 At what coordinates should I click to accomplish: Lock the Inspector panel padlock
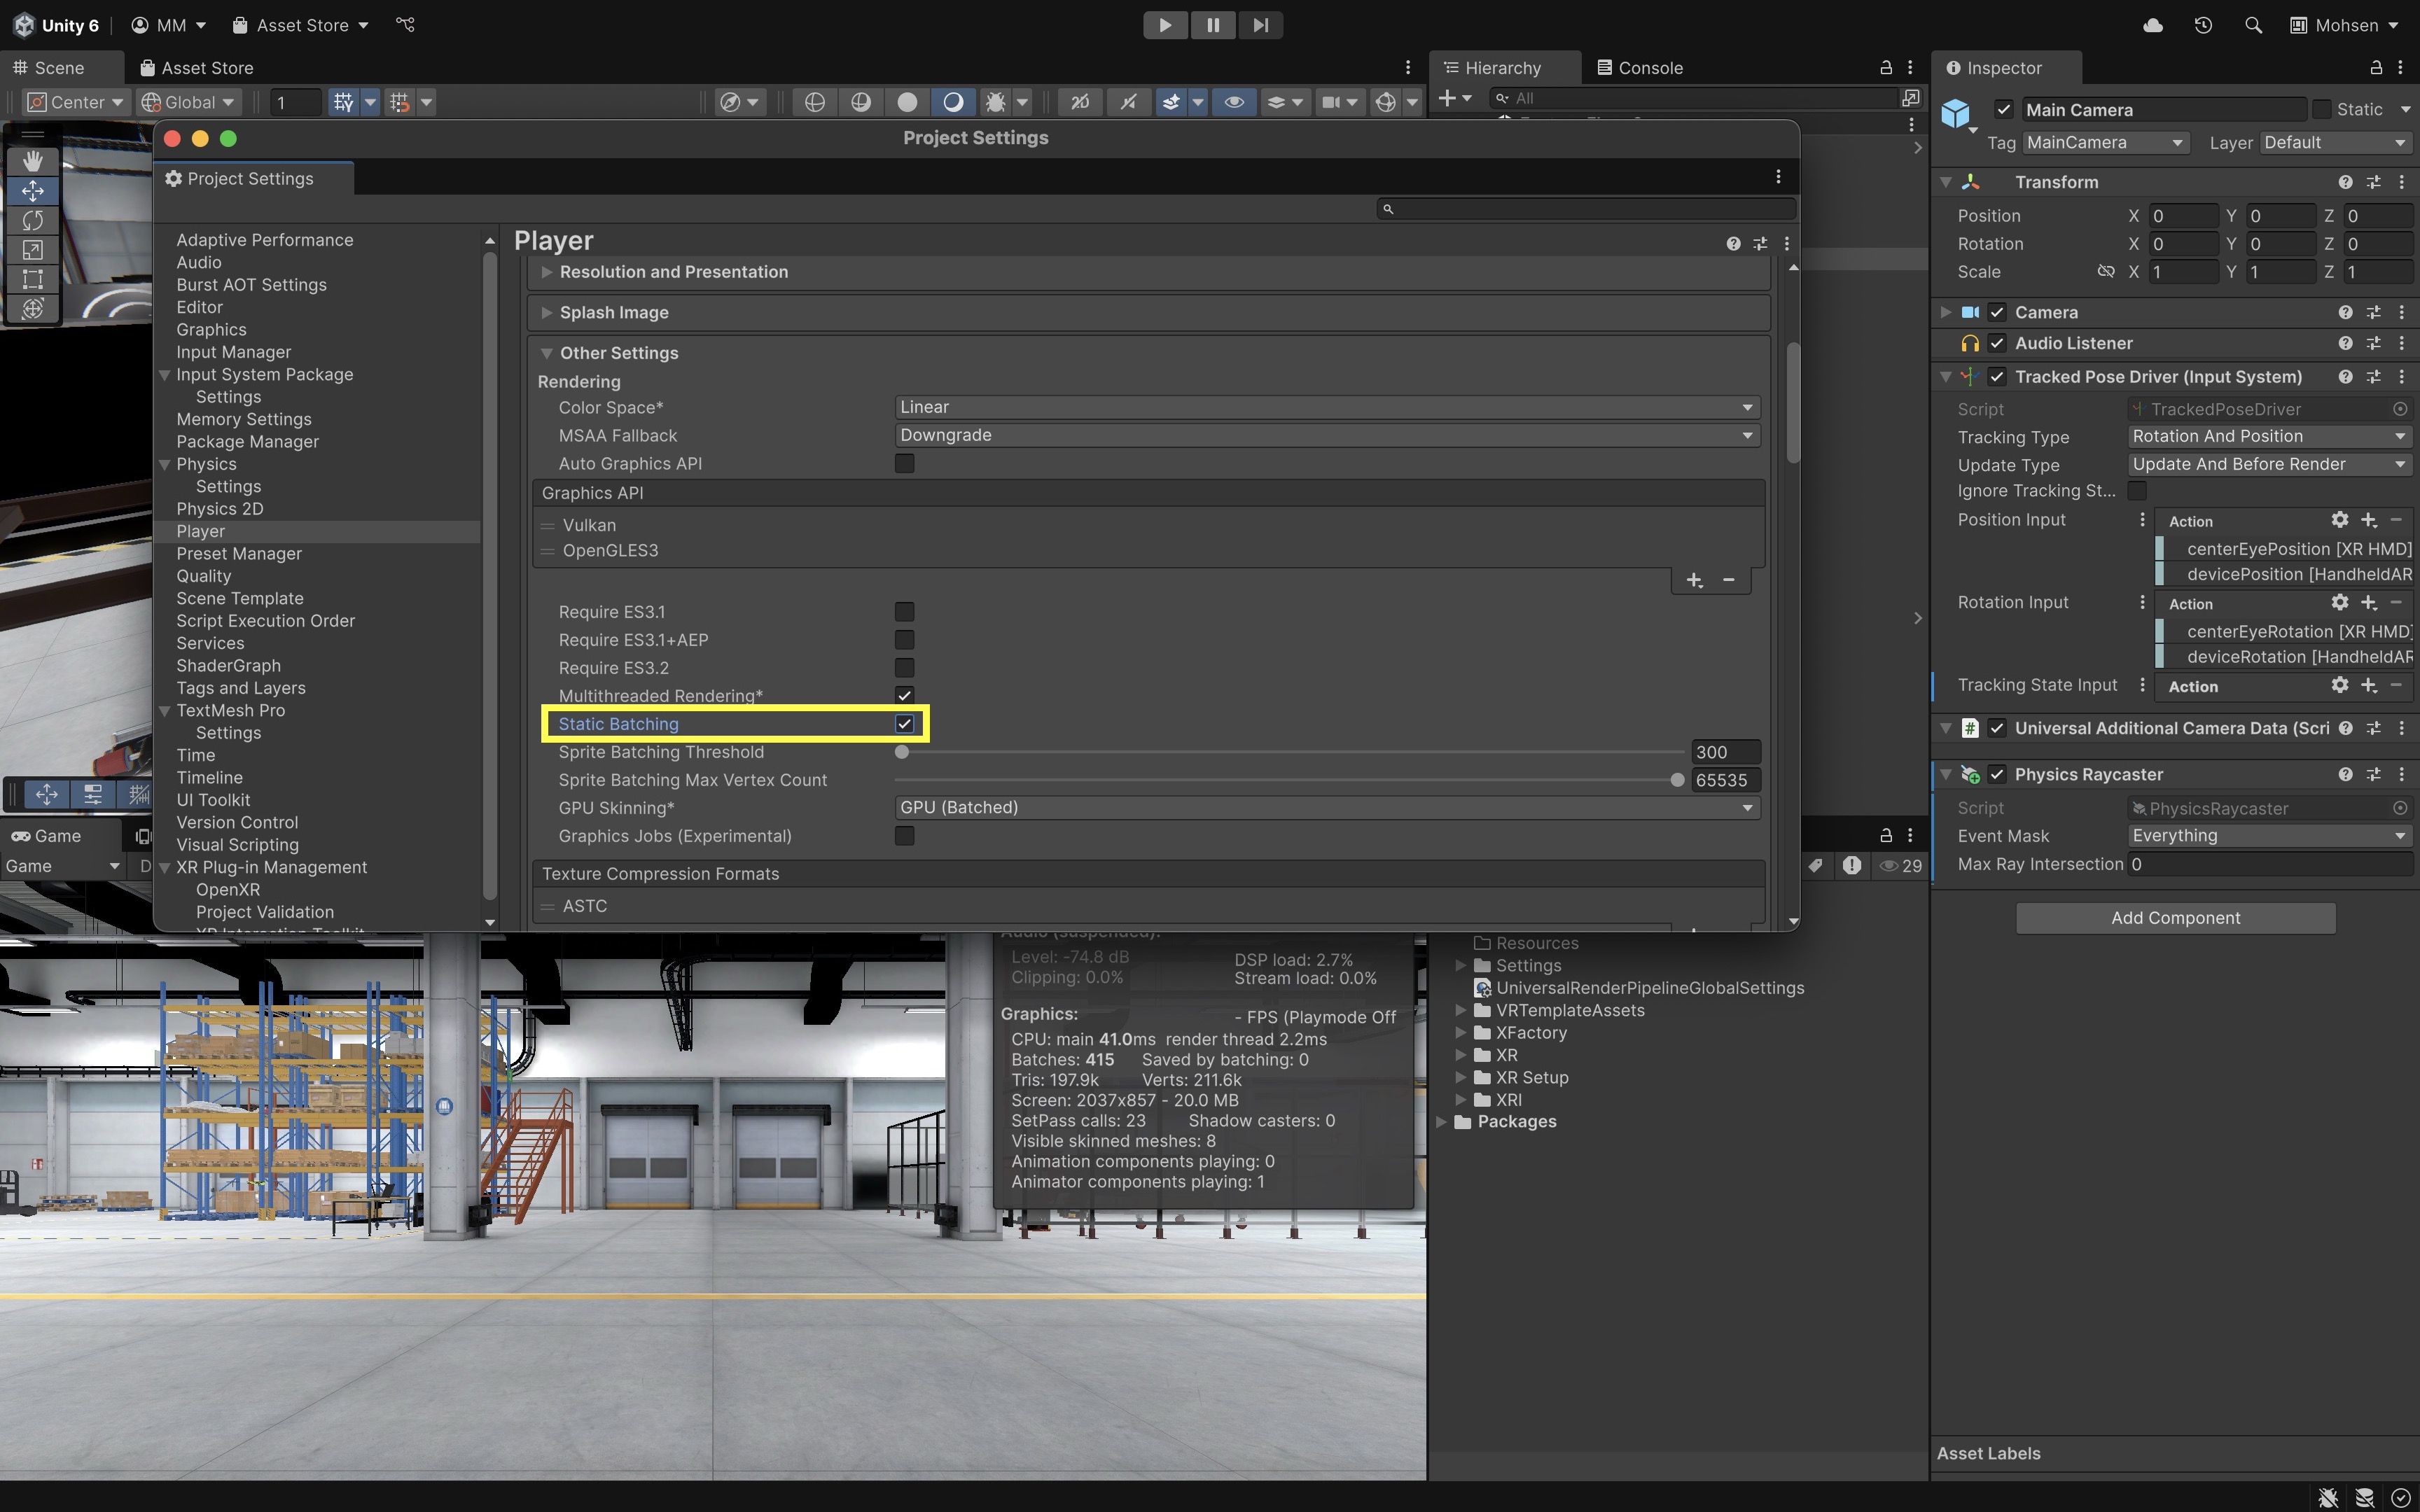pyautogui.click(x=2375, y=68)
